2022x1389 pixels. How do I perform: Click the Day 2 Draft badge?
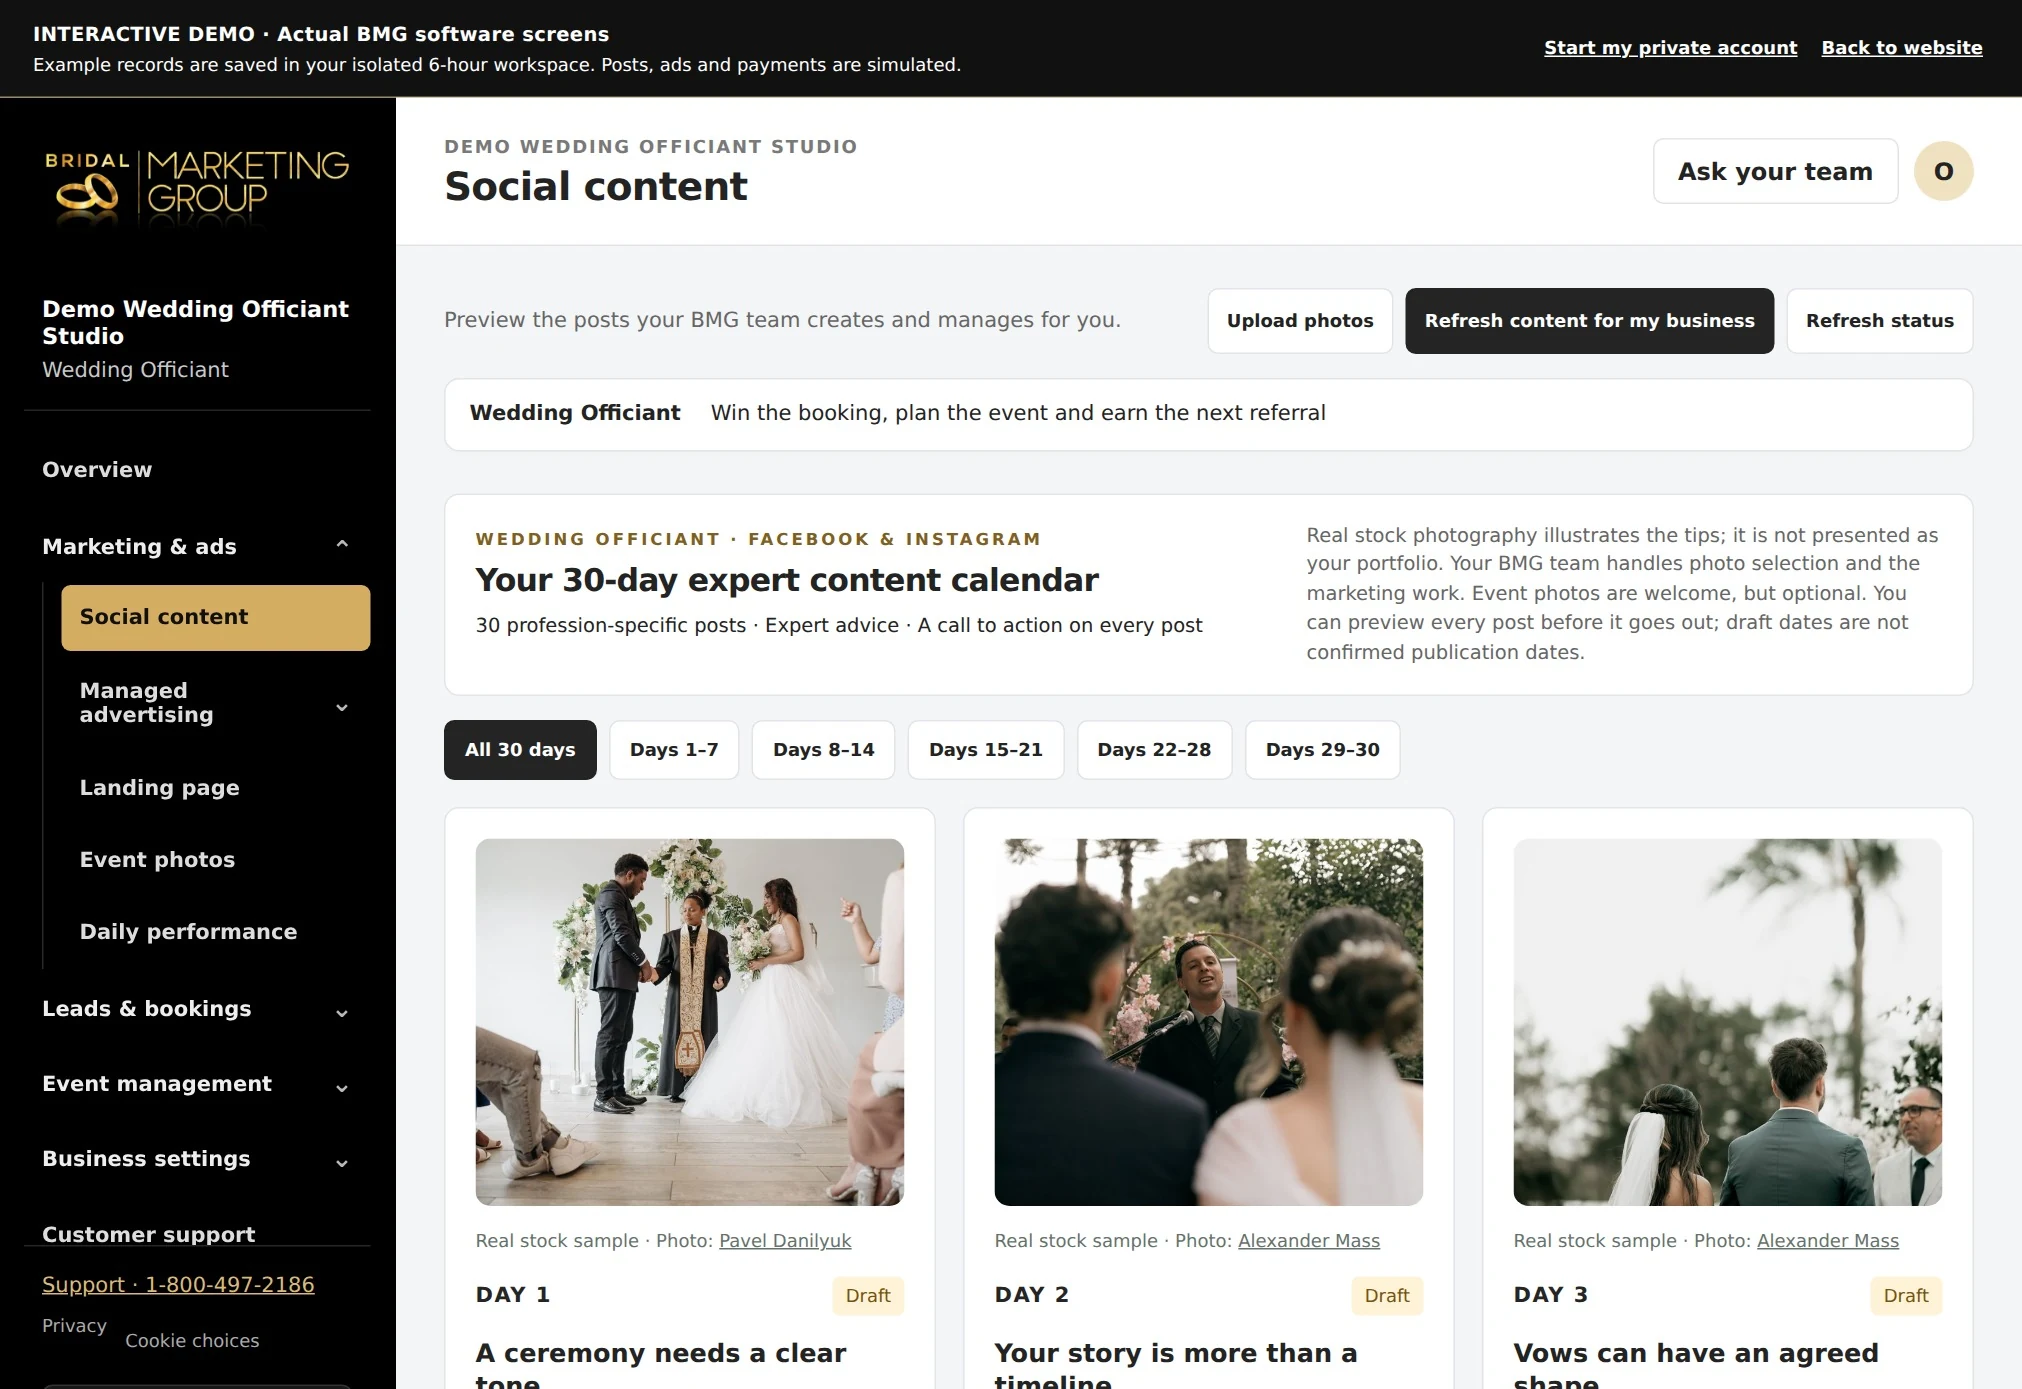coord(1387,1296)
